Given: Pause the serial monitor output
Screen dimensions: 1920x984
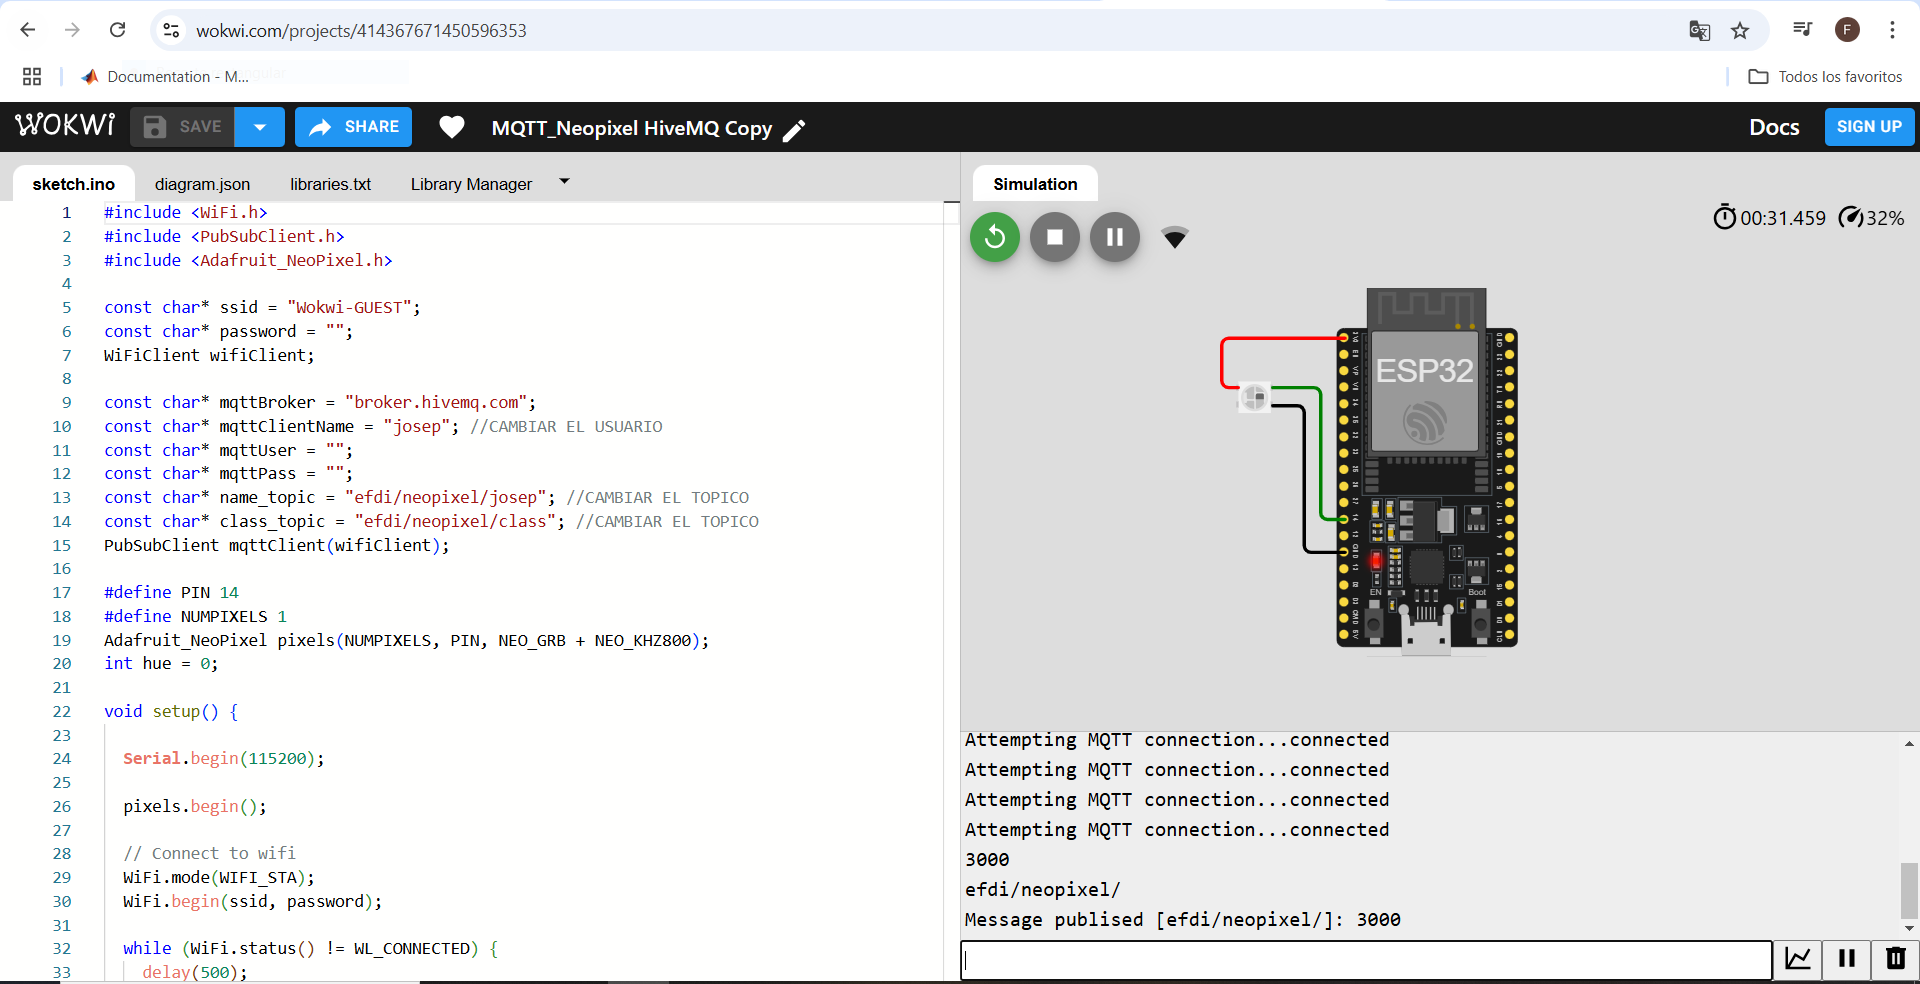Looking at the screenshot, I should [x=1847, y=959].
